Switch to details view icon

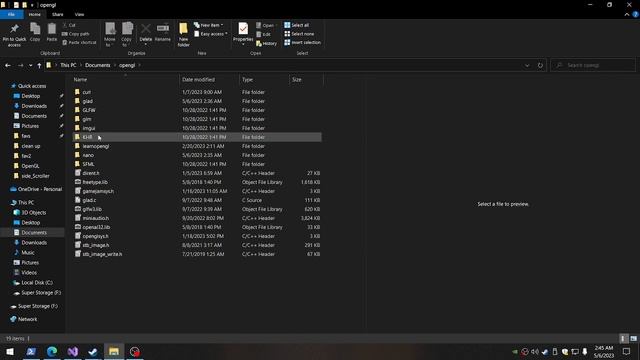point(623,338)
